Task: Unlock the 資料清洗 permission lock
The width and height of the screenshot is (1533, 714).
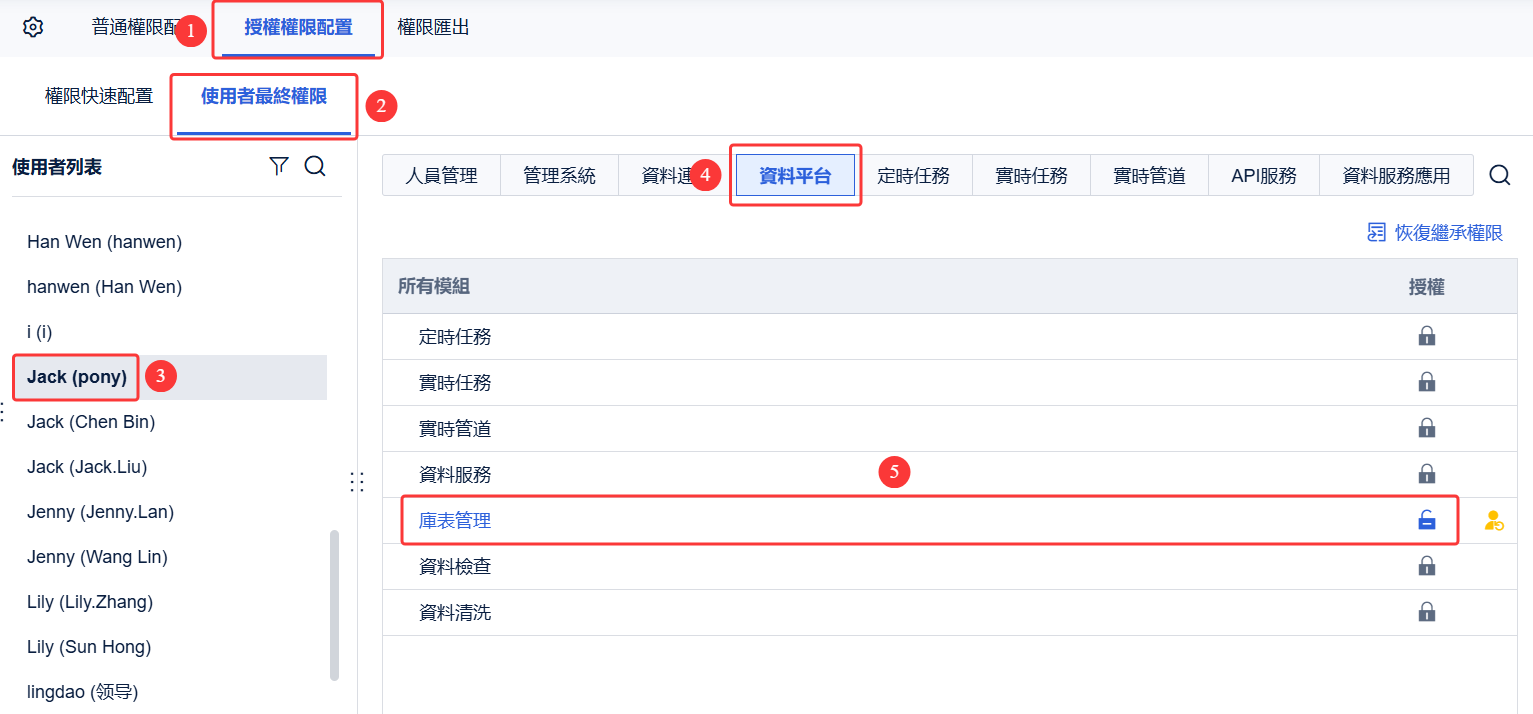Action: pyautogui.click(x=1427, y=611)
